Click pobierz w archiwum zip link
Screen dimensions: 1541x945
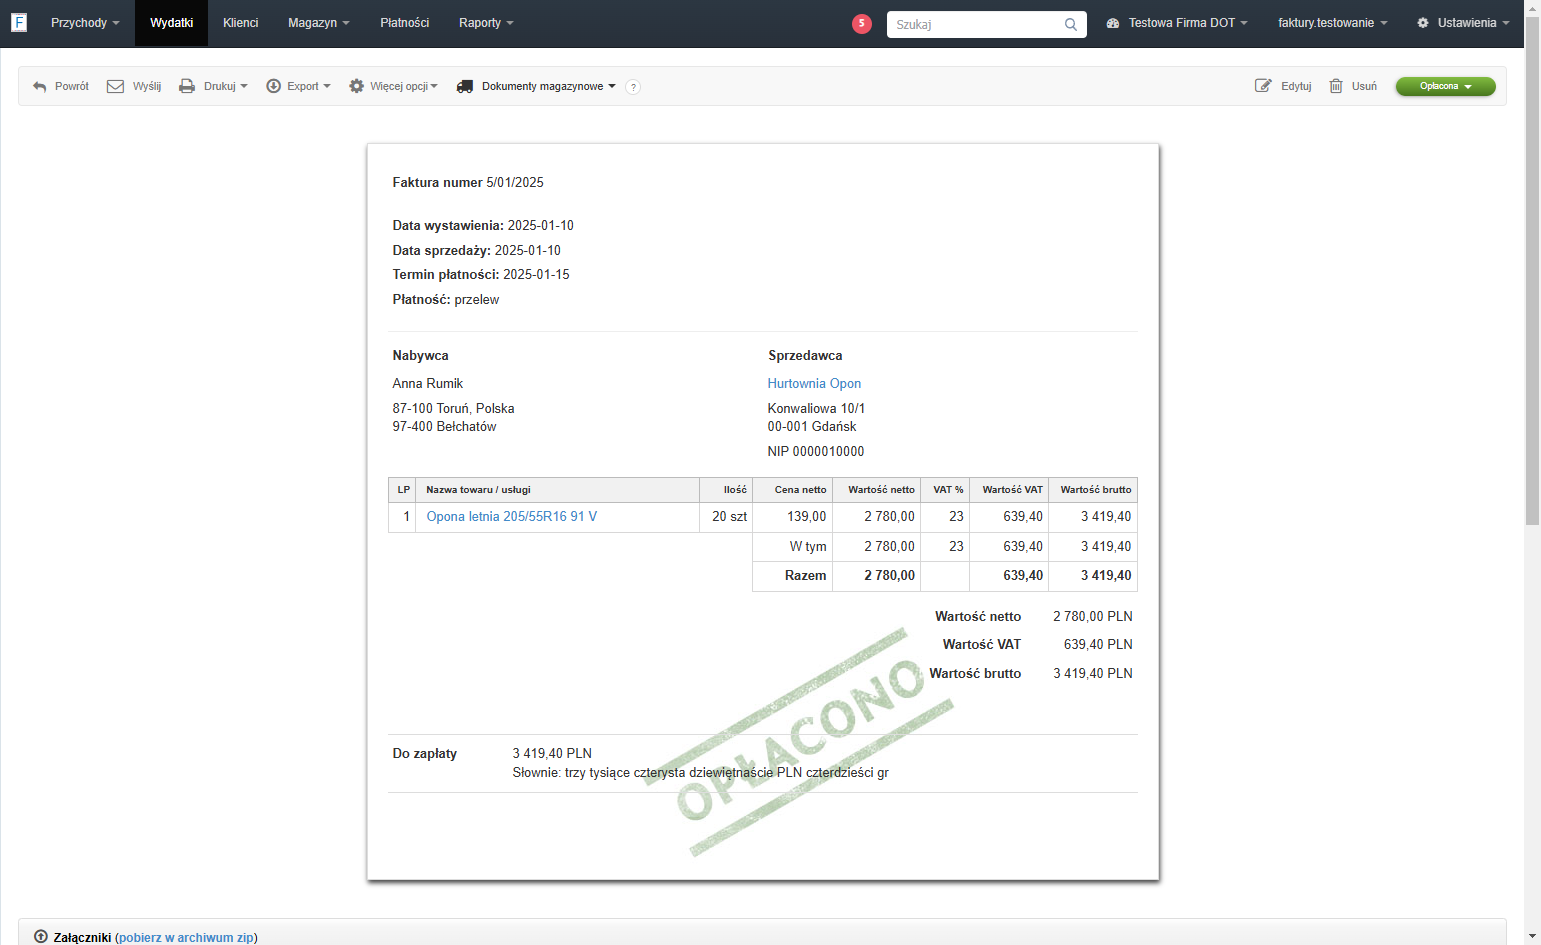[186, 938]
